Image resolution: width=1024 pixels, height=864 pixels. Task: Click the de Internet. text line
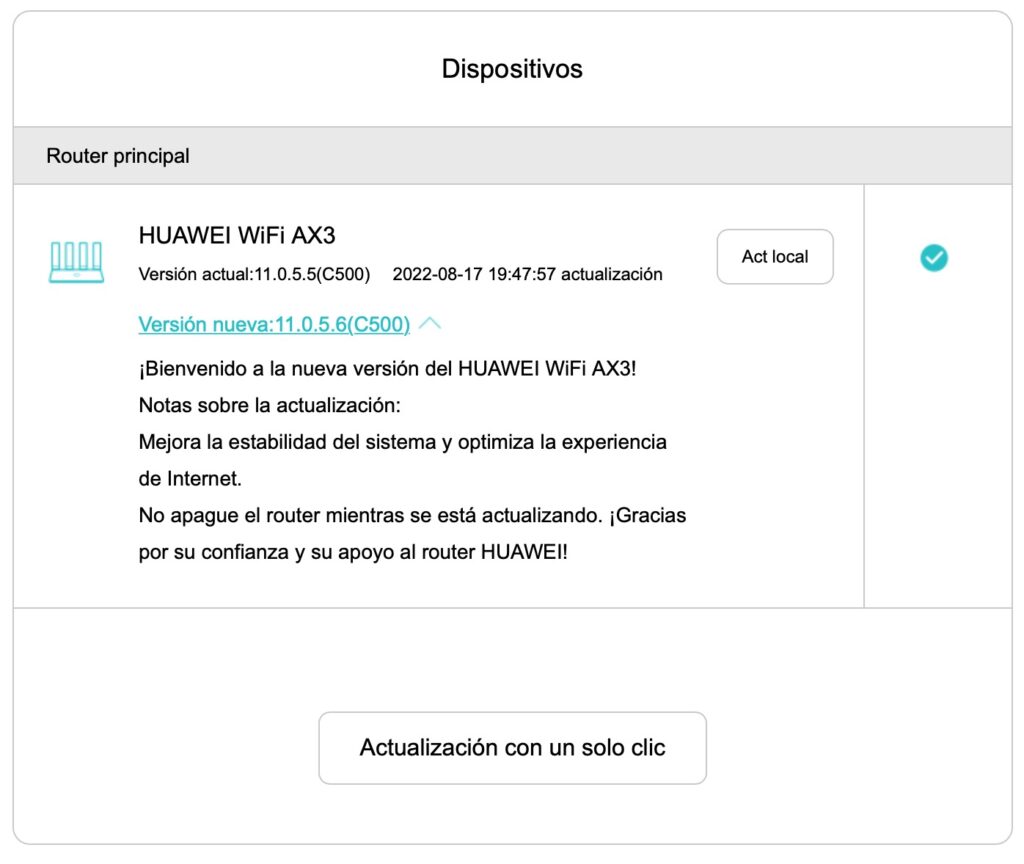(x=190, y=479)
